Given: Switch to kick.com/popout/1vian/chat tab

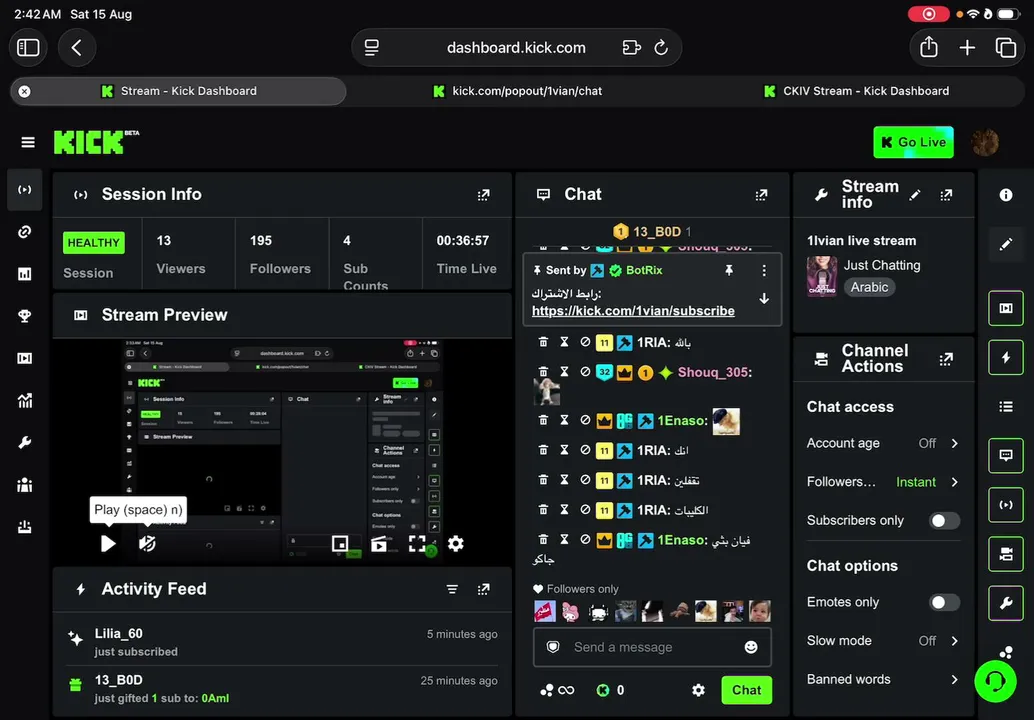Looking at the screenshot, I should point(518,91).
